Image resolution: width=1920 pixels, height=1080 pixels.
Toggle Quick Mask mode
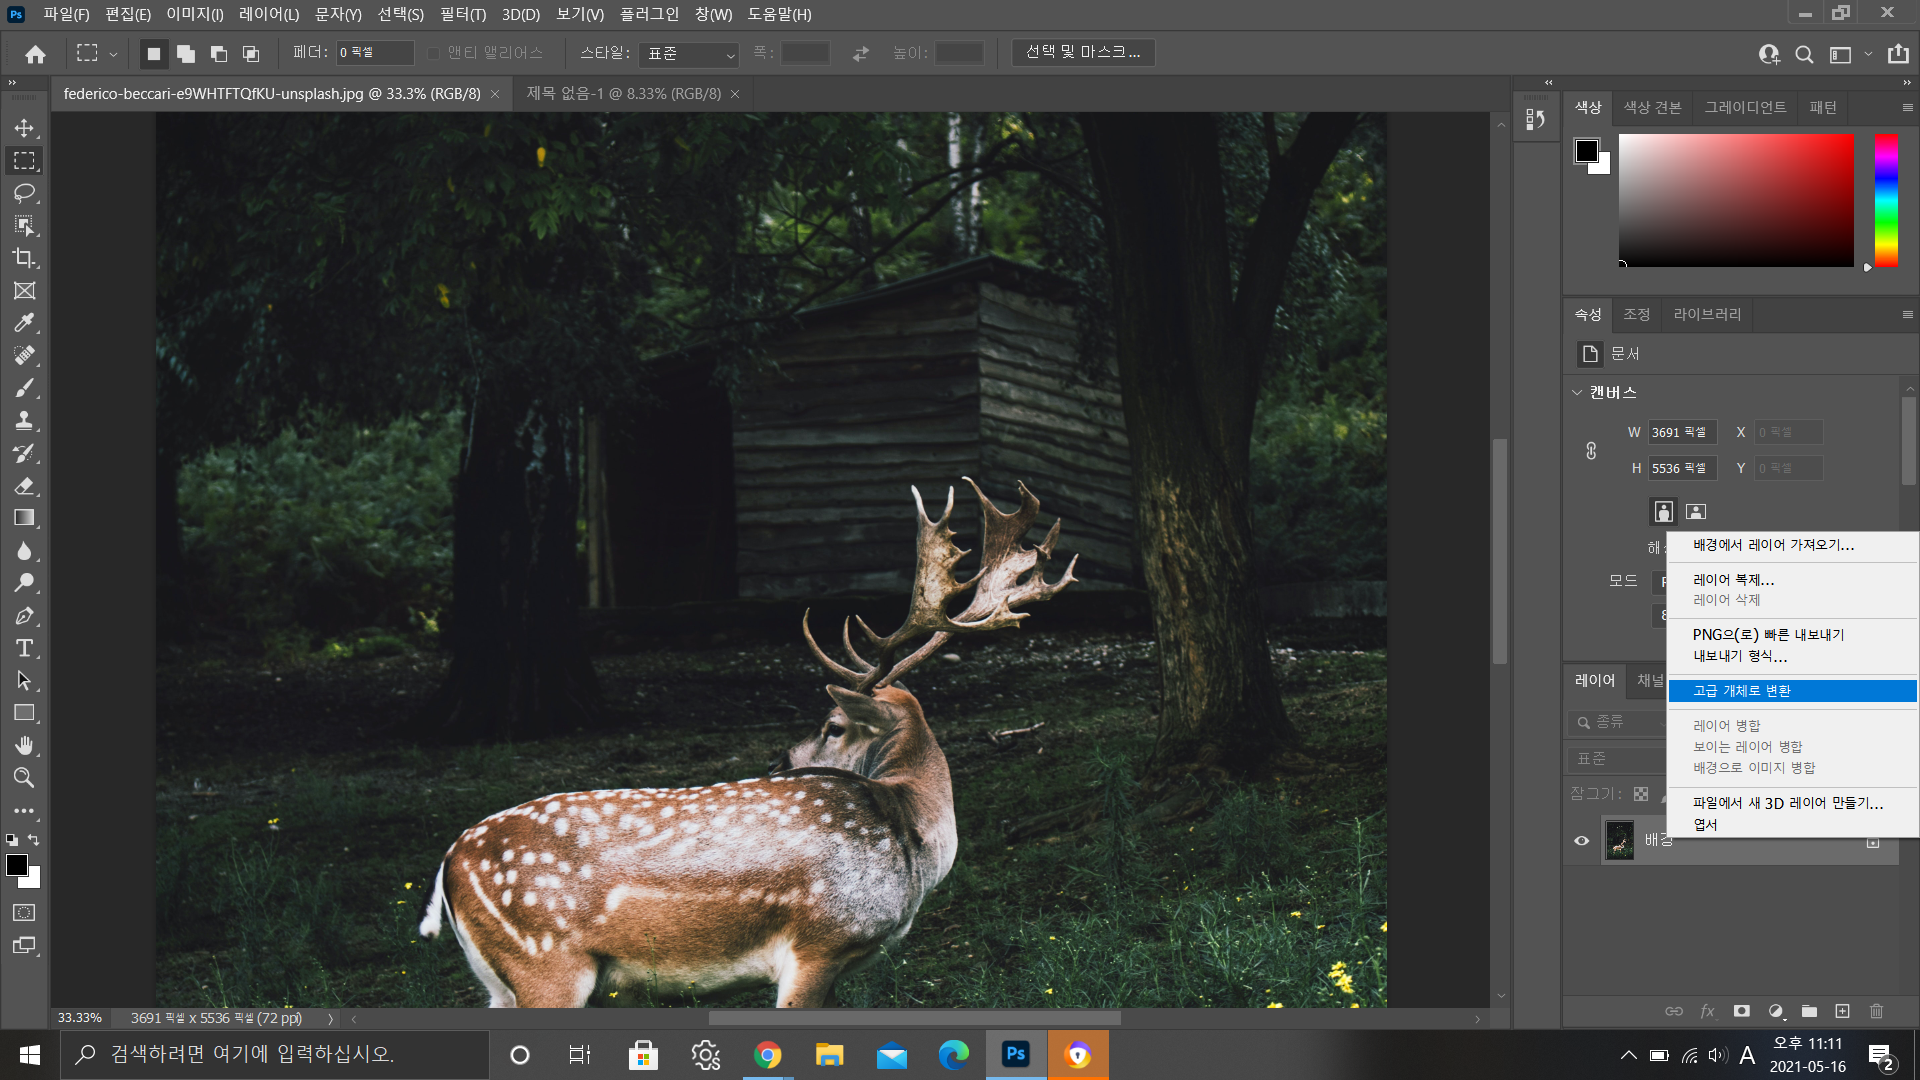pyautogui.click(x=24, y=913)
